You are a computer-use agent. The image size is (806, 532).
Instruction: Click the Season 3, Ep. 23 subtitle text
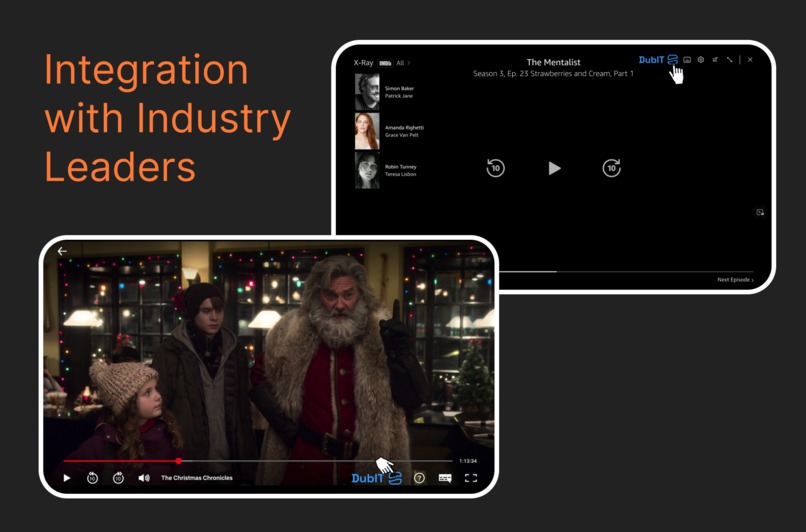pos(553,74)
